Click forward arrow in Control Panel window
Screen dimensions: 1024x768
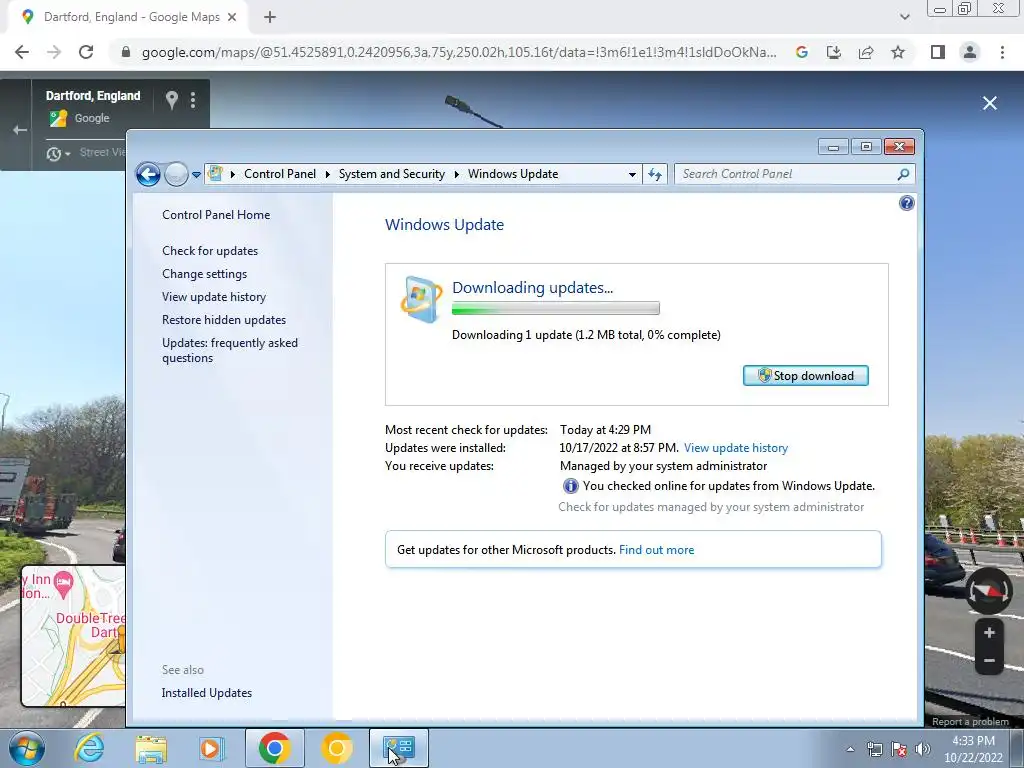pos(176,174)
